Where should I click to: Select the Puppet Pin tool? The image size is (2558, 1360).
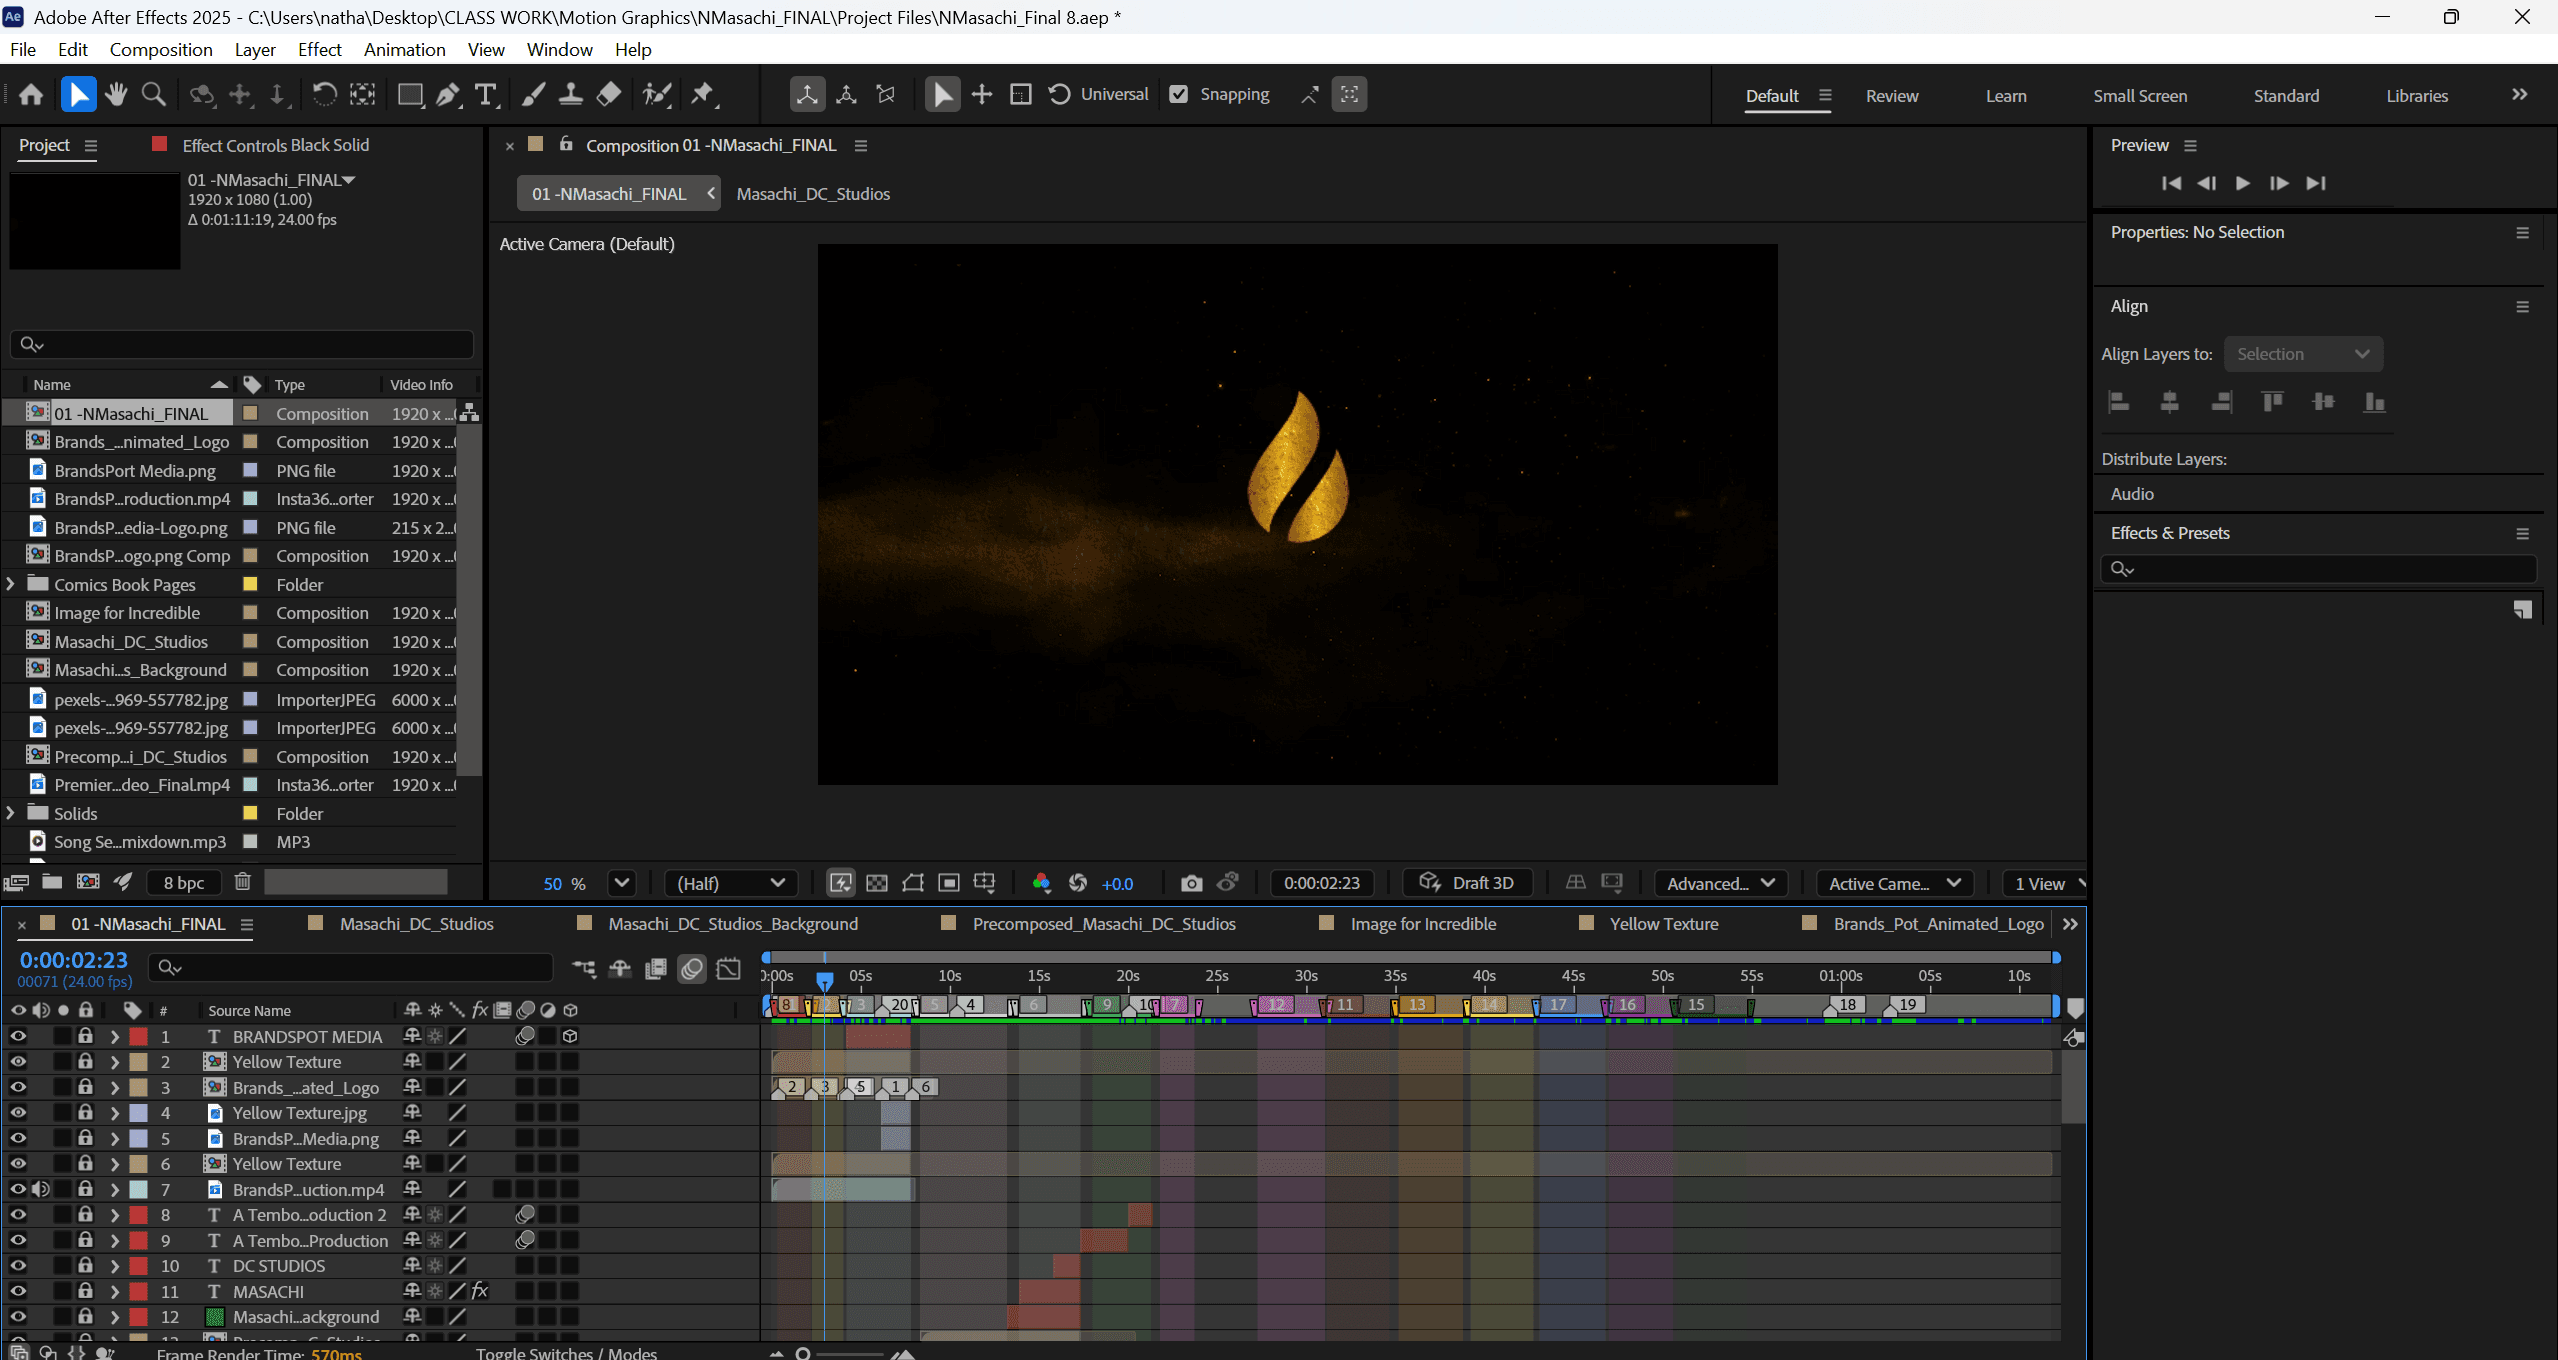703,95
